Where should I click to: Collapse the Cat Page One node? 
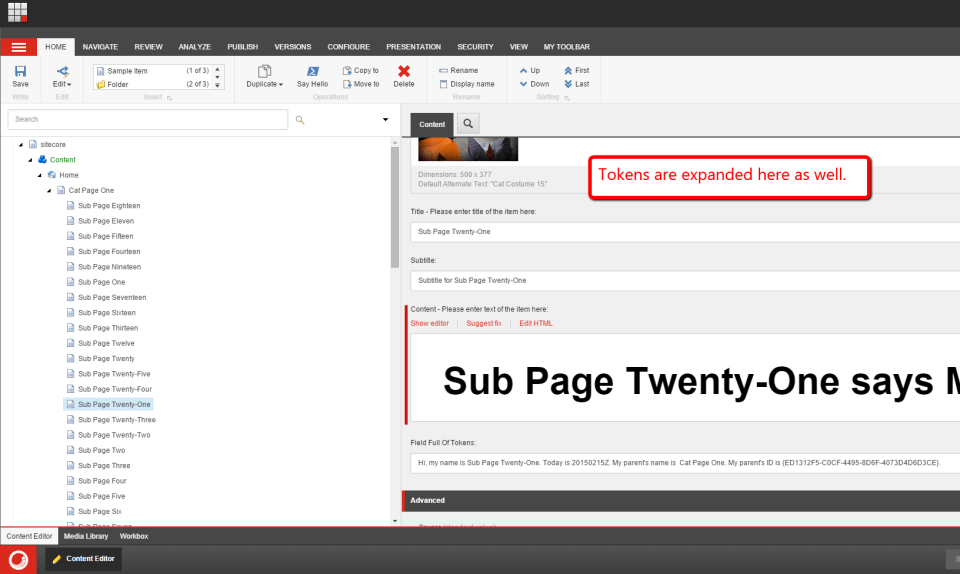click(49, 190)
